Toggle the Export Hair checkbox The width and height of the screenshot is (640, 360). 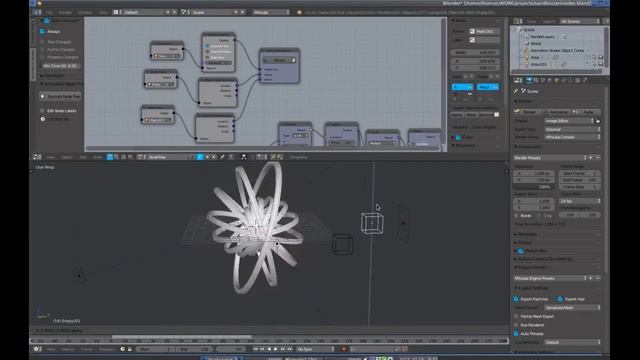point(560,299)
